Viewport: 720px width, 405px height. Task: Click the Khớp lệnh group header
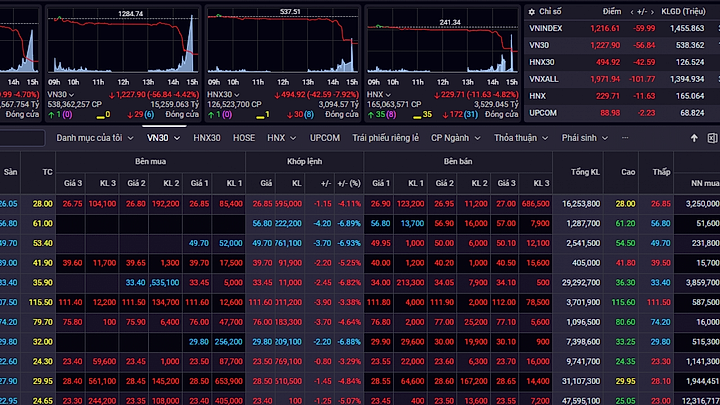[x=304, y=162]
